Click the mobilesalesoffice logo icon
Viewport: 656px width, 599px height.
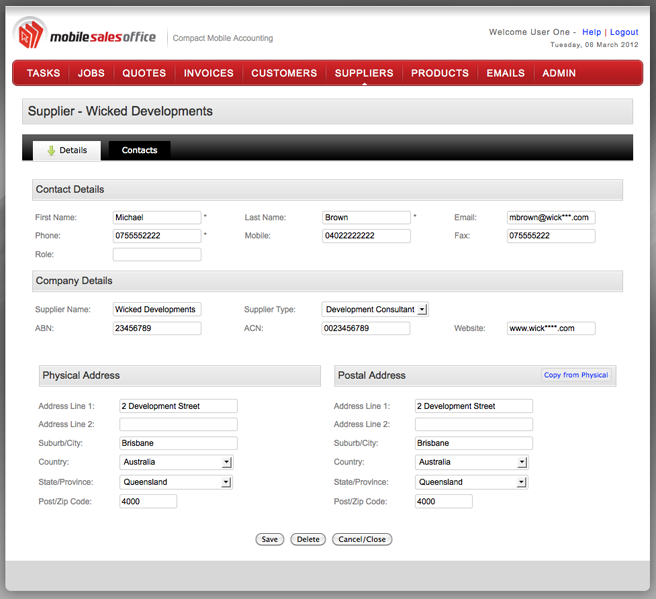(x=29, y=33)
